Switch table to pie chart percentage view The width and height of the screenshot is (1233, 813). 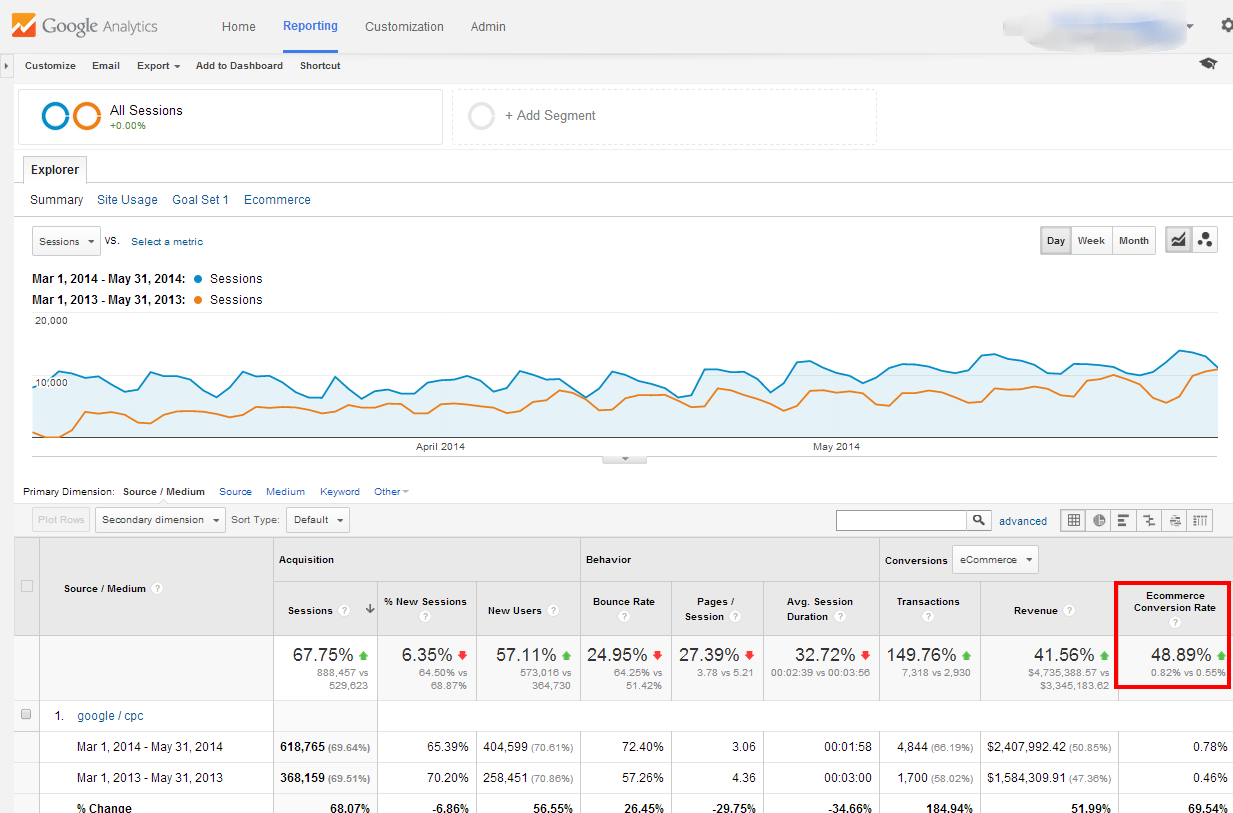tap(1099, 520)
